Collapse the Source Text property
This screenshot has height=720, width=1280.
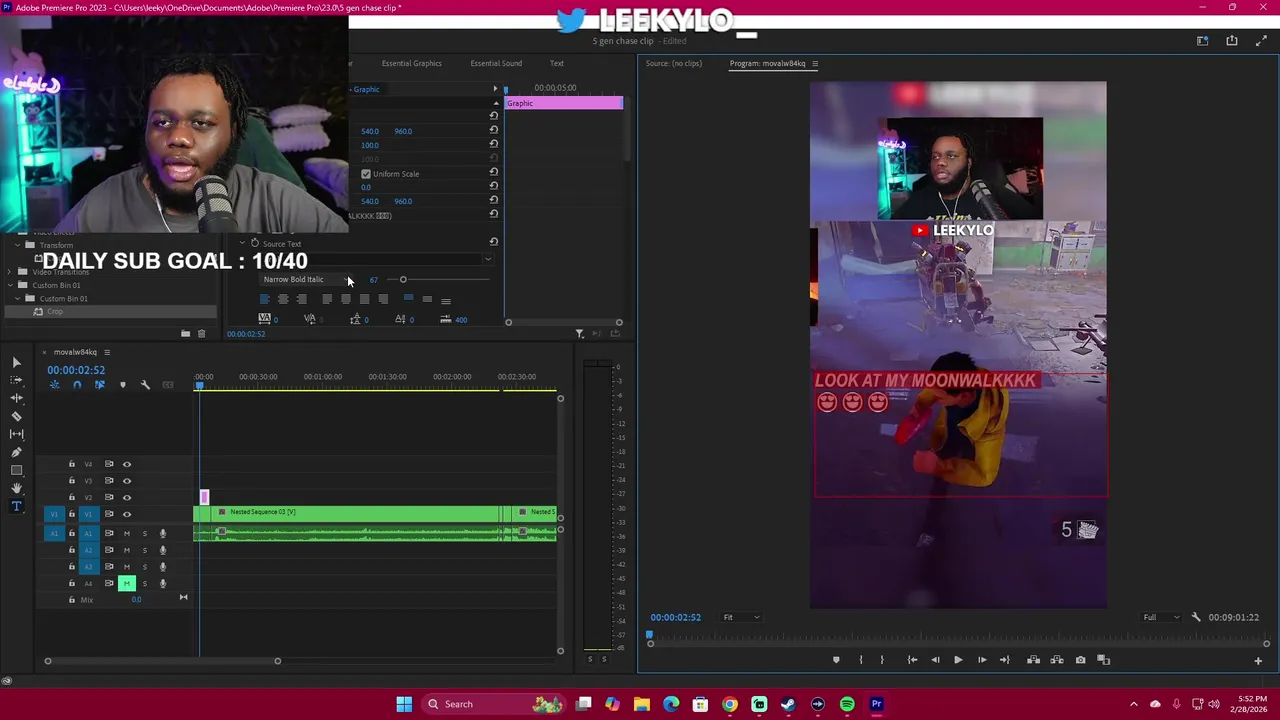coord(243,243)
